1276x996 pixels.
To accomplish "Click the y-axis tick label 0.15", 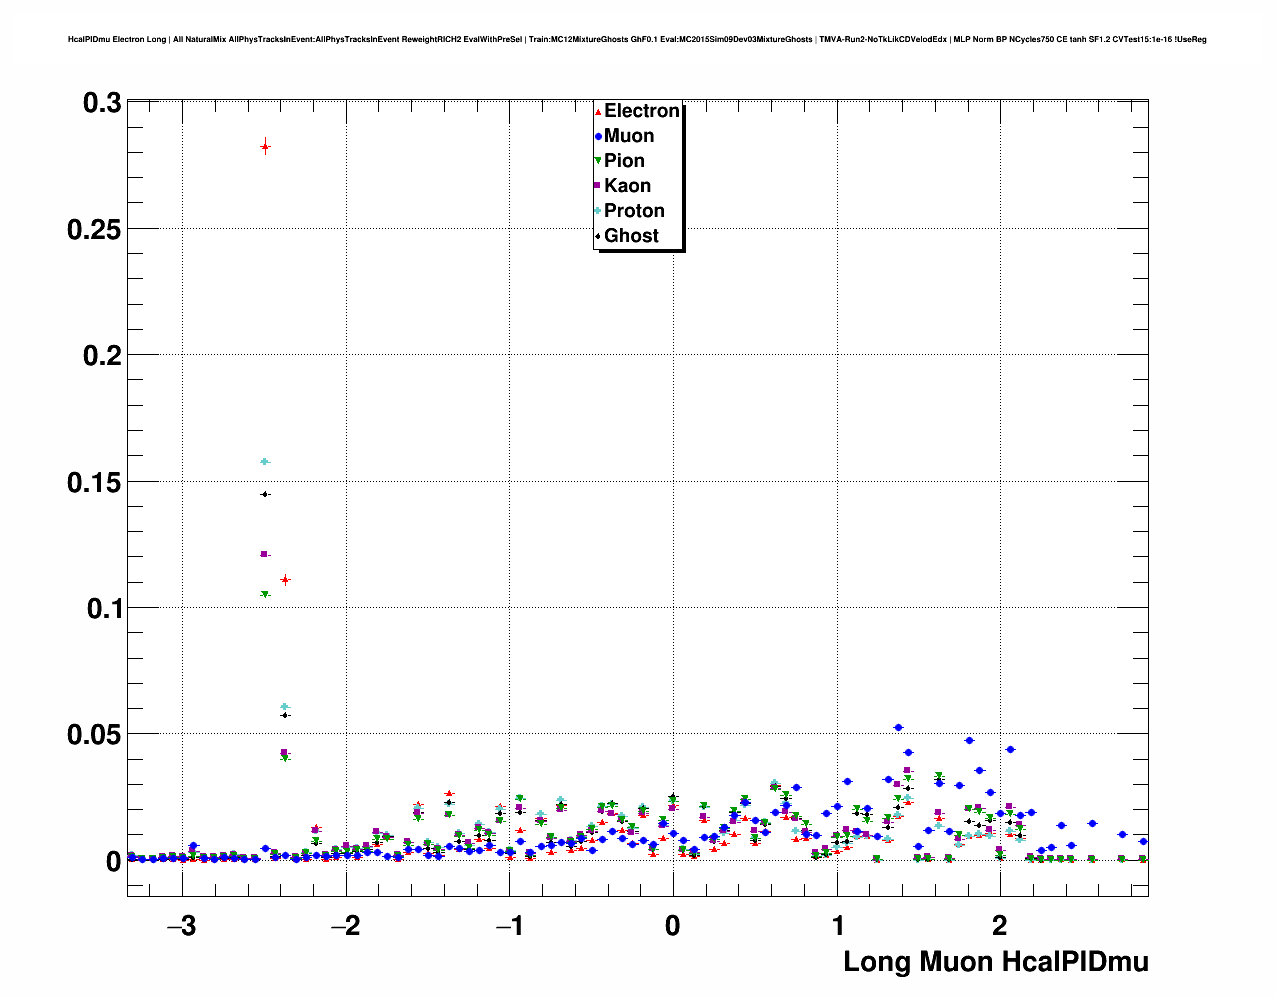I will [x=94, y=483].
